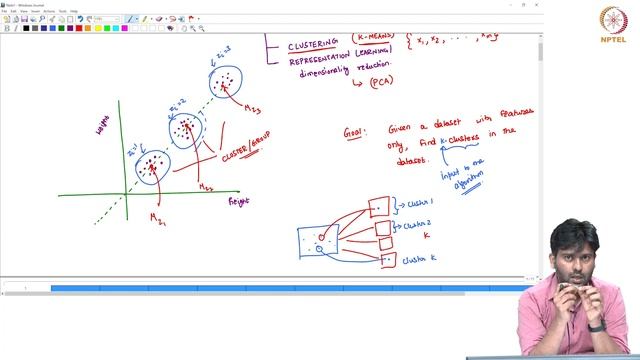Click the Print icon in the toolbar

(x=33, y=19)
